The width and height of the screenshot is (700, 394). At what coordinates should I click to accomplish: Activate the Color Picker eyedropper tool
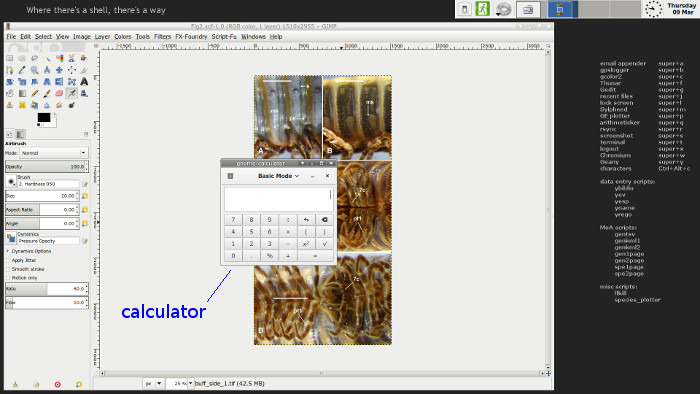click(22, 70)
